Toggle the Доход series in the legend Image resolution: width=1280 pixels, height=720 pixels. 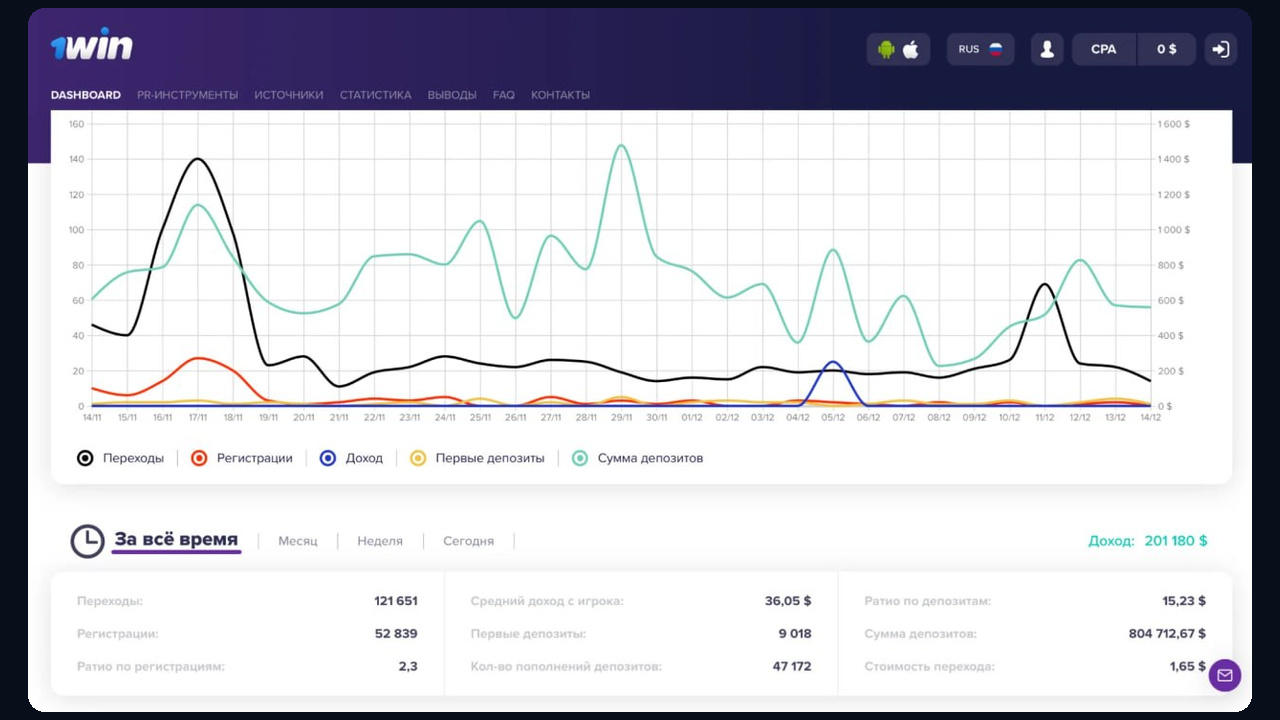350,458
